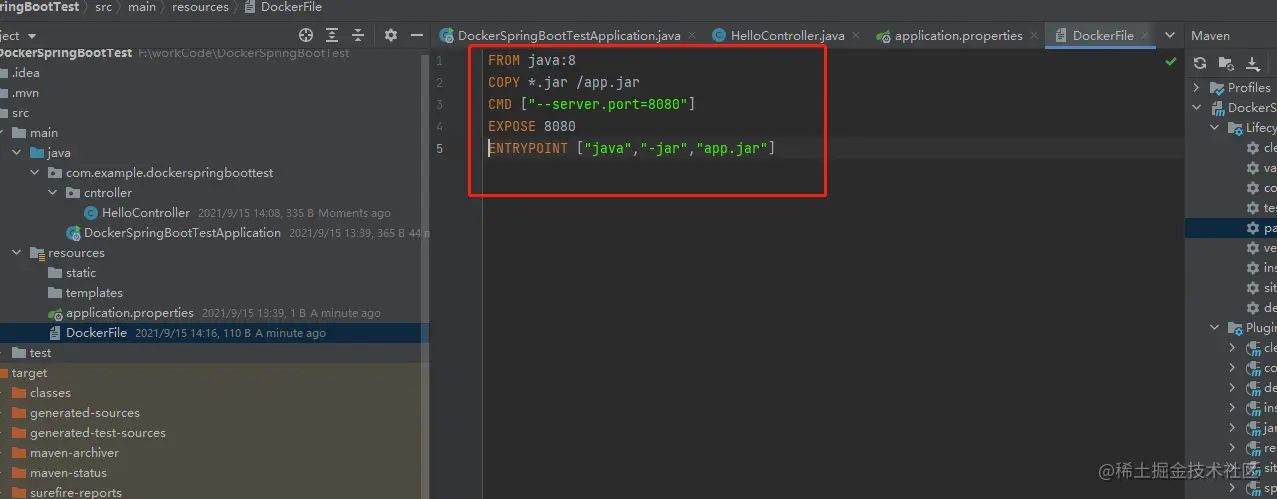
Task: Click the COPY *.jar /app.jar line
Action: click(564, 82)
